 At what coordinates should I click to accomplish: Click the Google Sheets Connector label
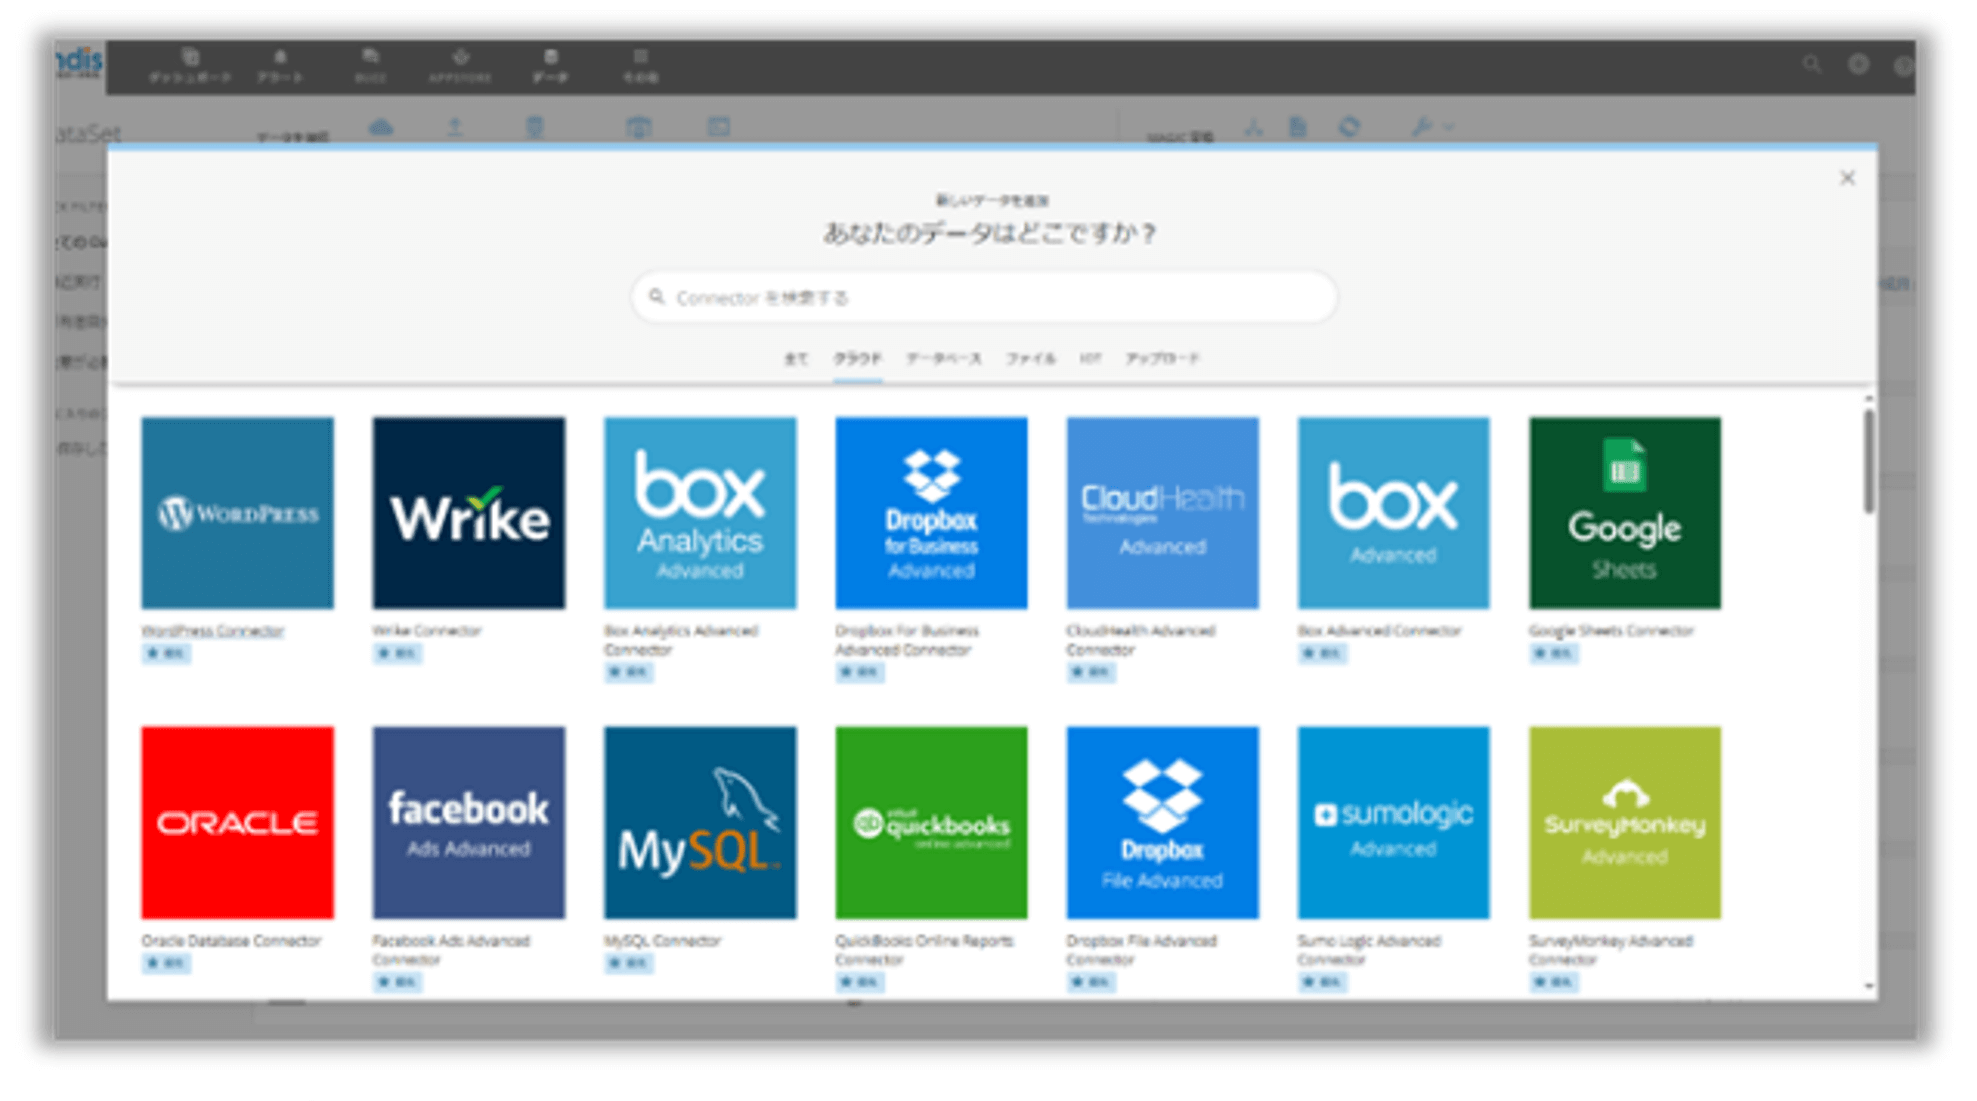point(1611,631)
